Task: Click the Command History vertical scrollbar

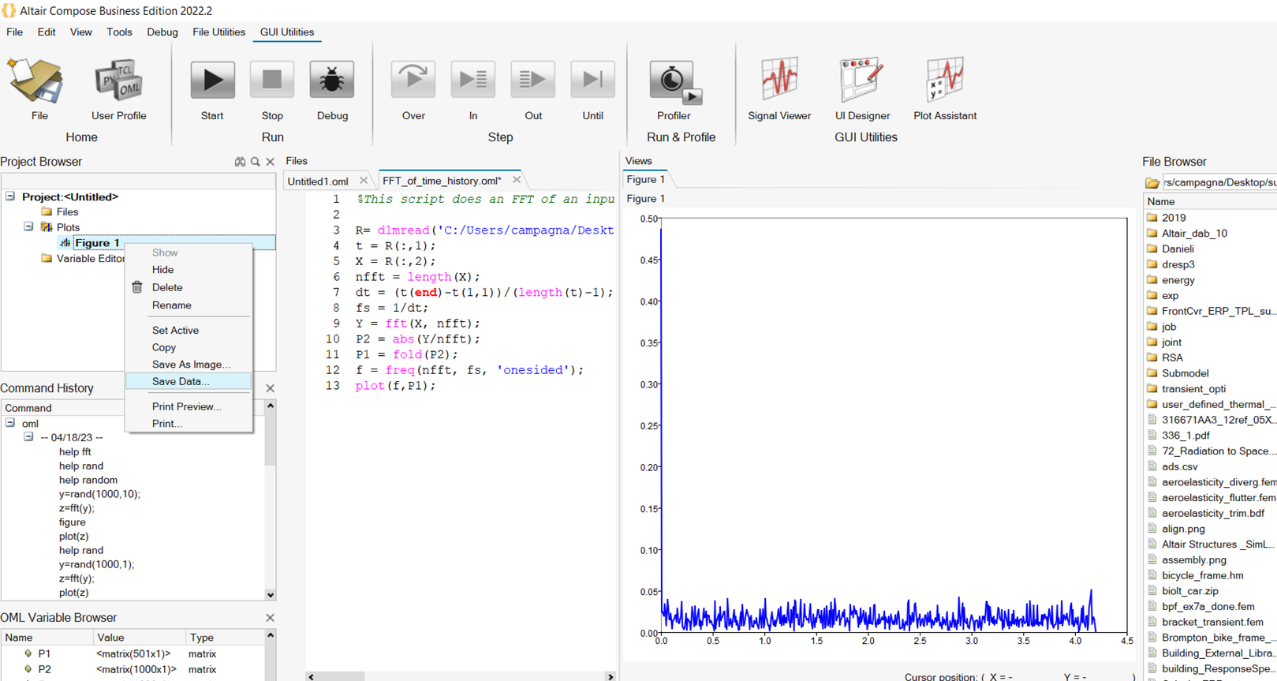Action: pyautogui.click(x=270, y=500)
